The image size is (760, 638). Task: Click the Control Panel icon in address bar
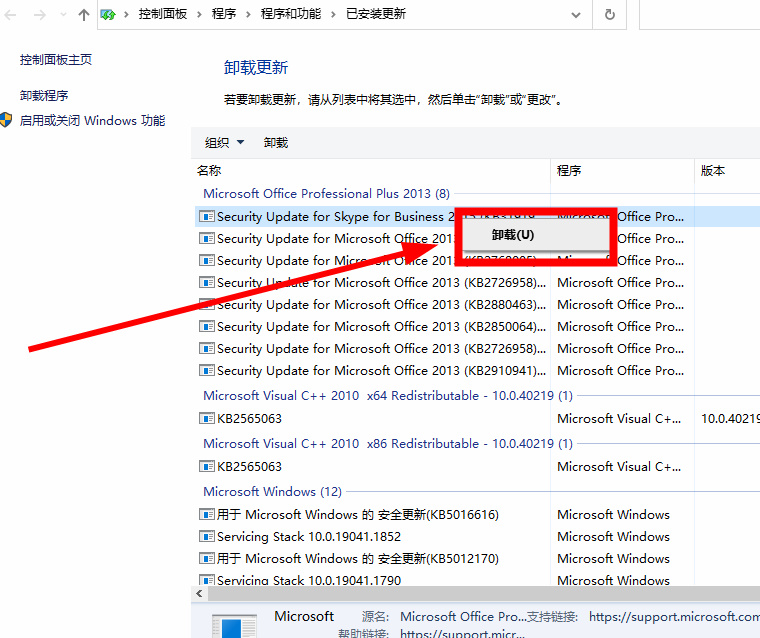coord(109,15)
